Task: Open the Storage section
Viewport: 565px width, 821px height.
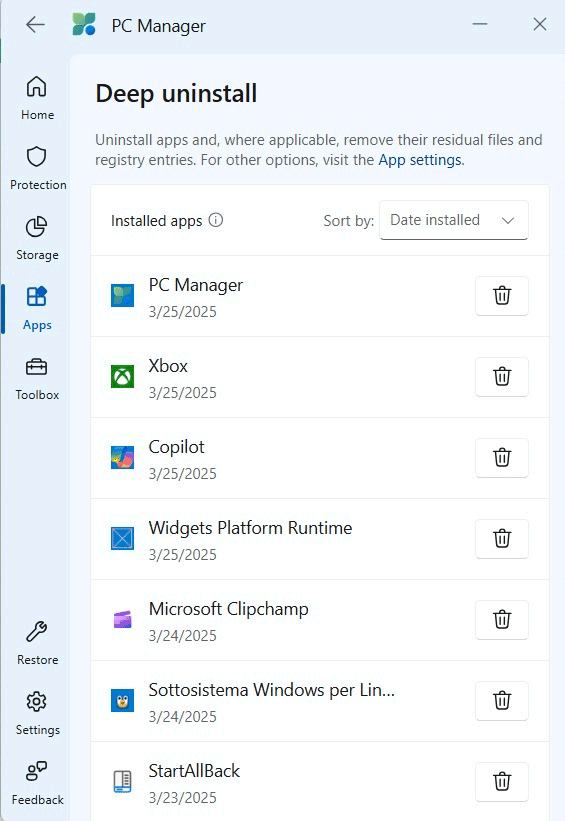Action: pos(37,238)
